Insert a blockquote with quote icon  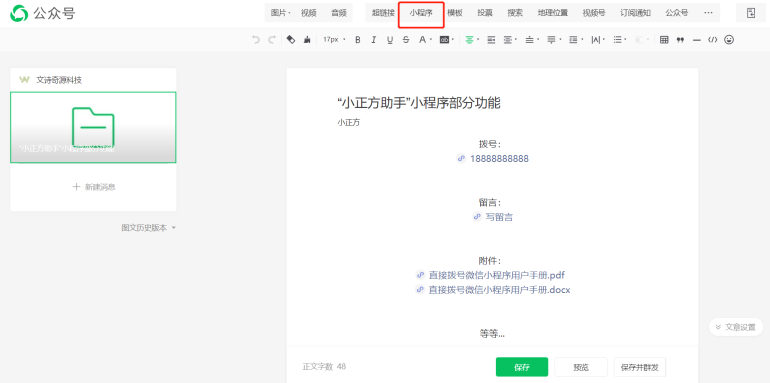click(680, 40)
